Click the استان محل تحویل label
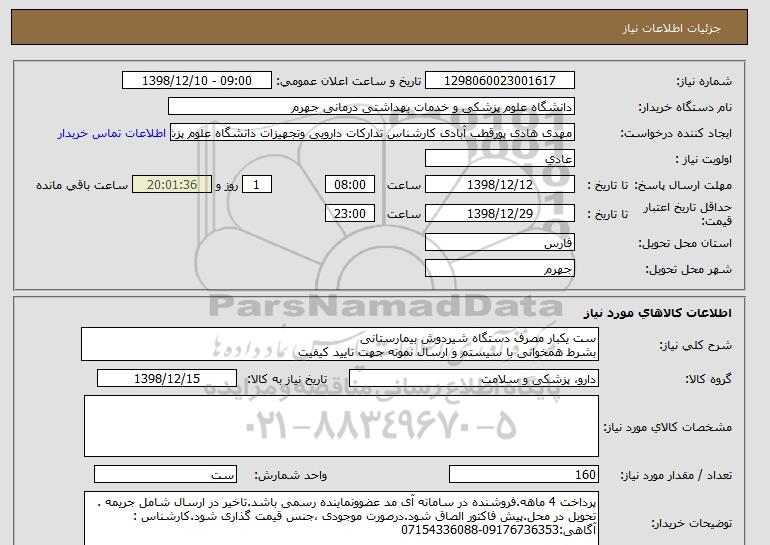 tap(685, 244)
